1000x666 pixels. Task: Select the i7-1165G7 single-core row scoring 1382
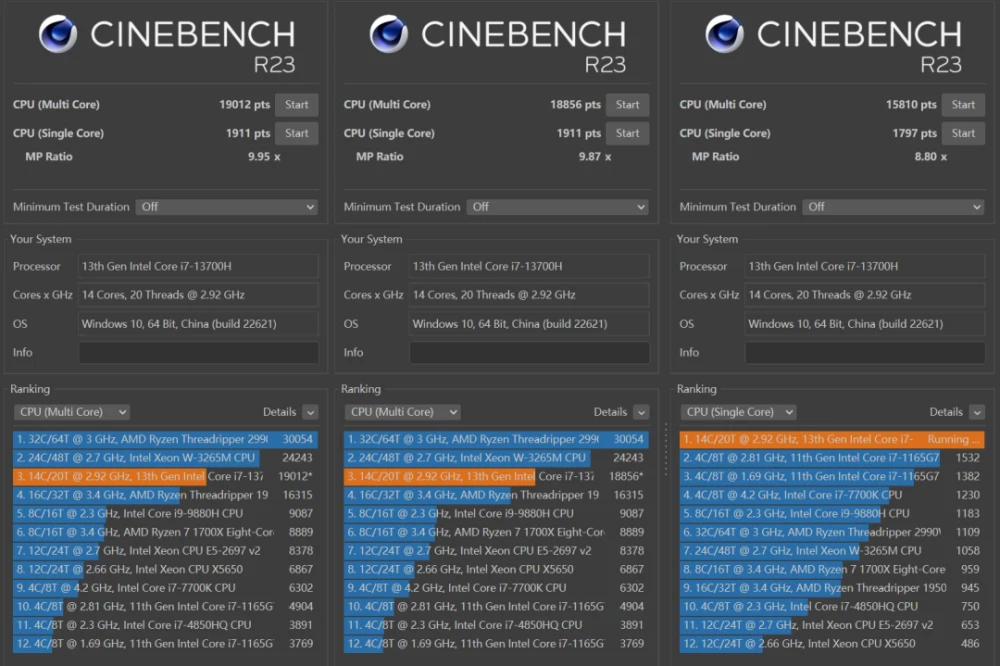(832, 477)
